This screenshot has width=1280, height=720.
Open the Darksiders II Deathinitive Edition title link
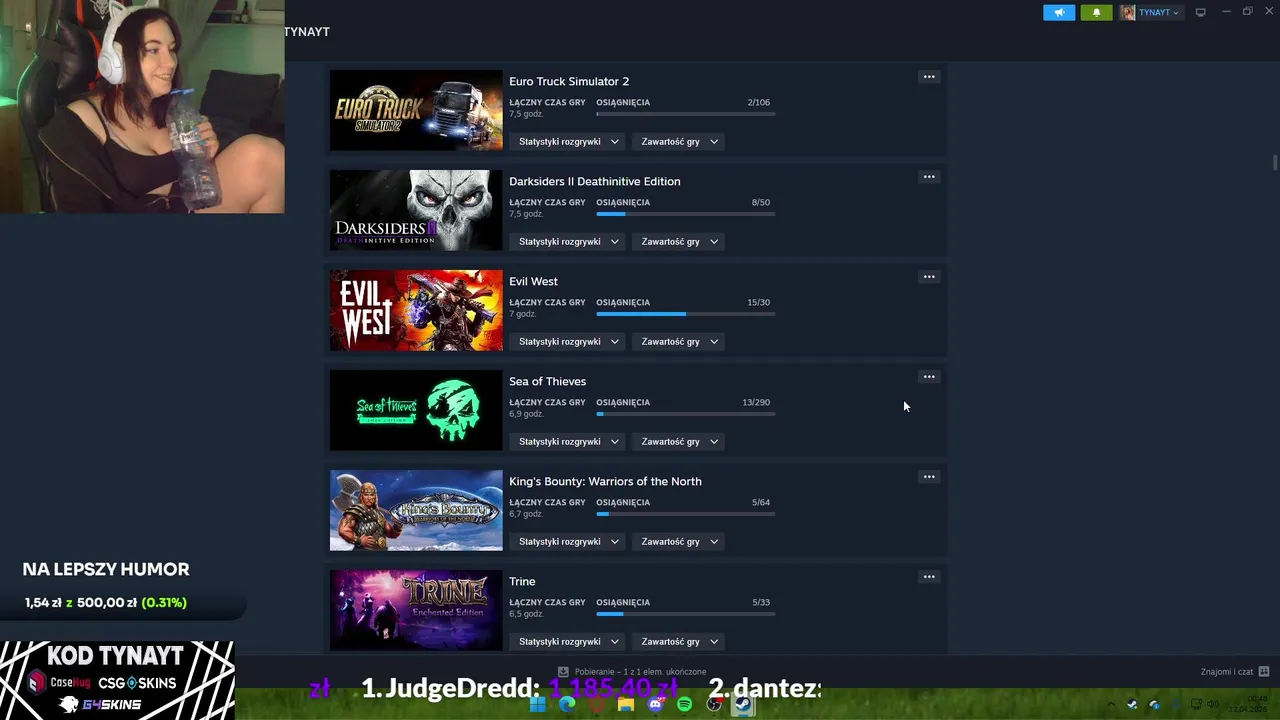[595, 181]
